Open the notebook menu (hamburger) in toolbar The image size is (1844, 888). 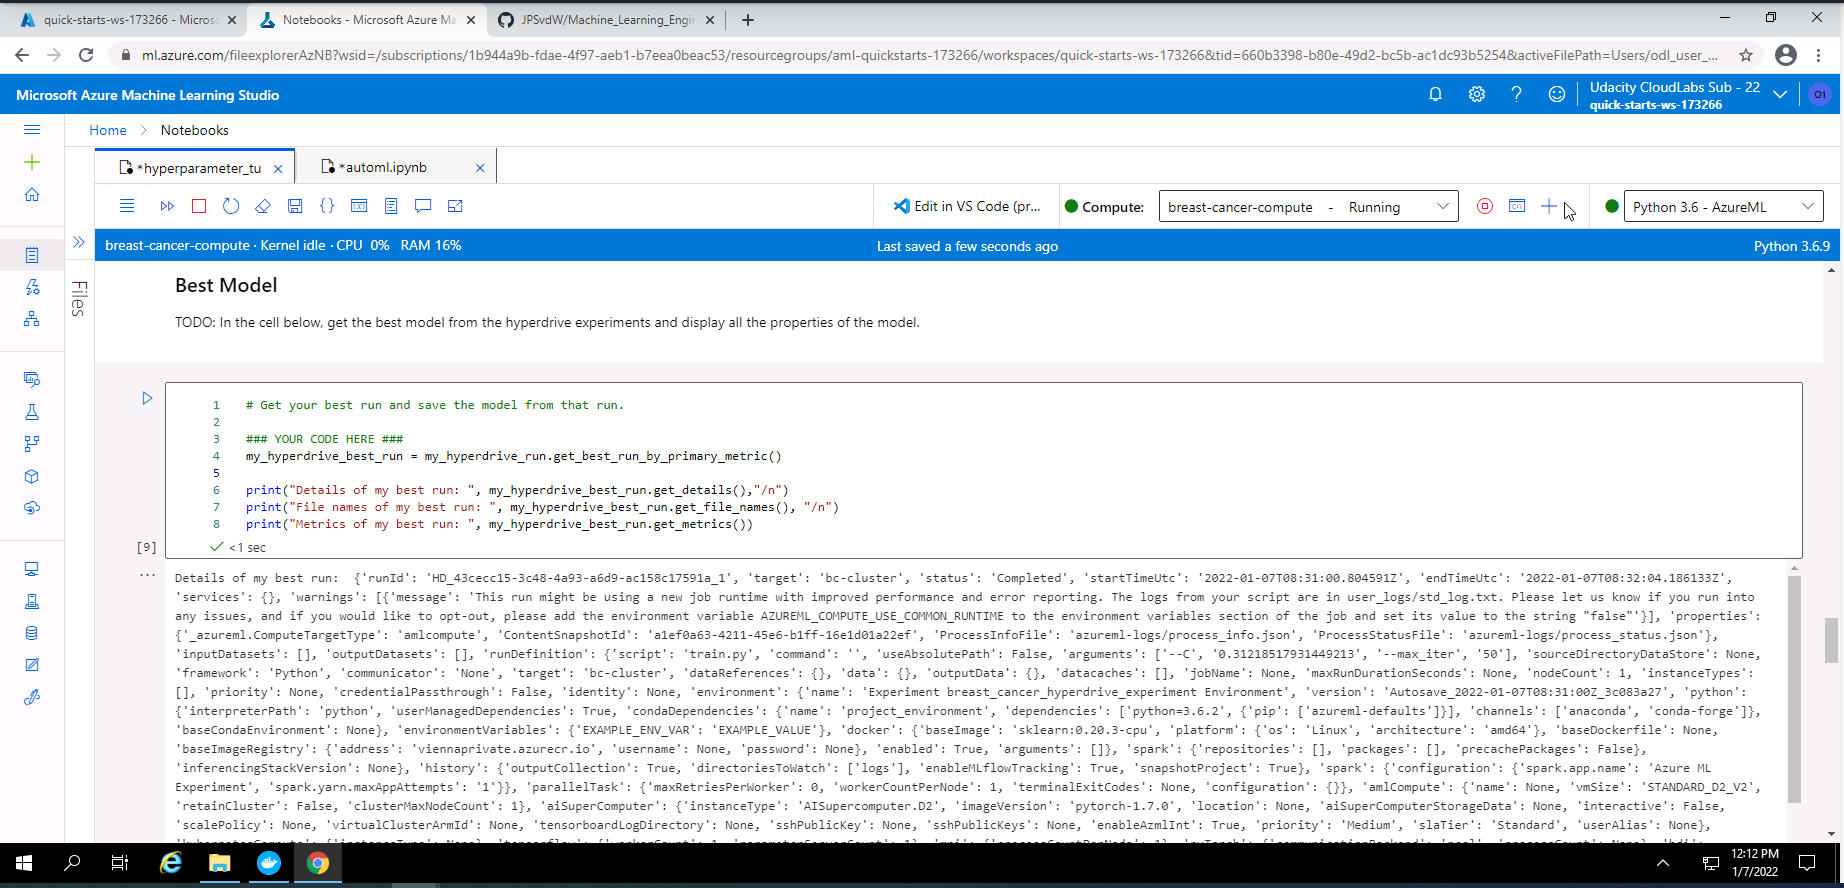[127, 206]
